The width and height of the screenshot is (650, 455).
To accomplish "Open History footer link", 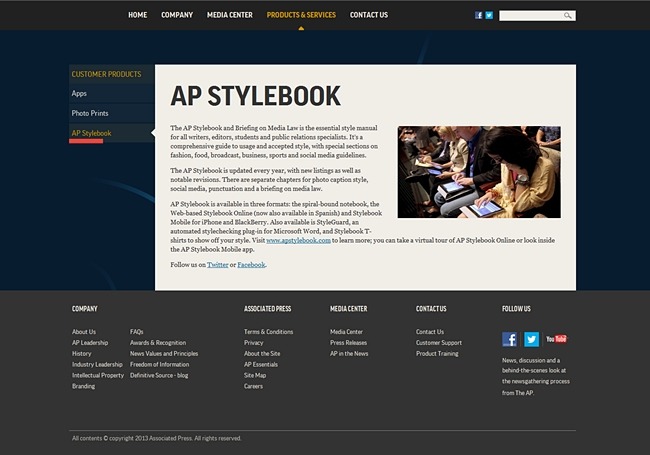I will pos(82,353).
